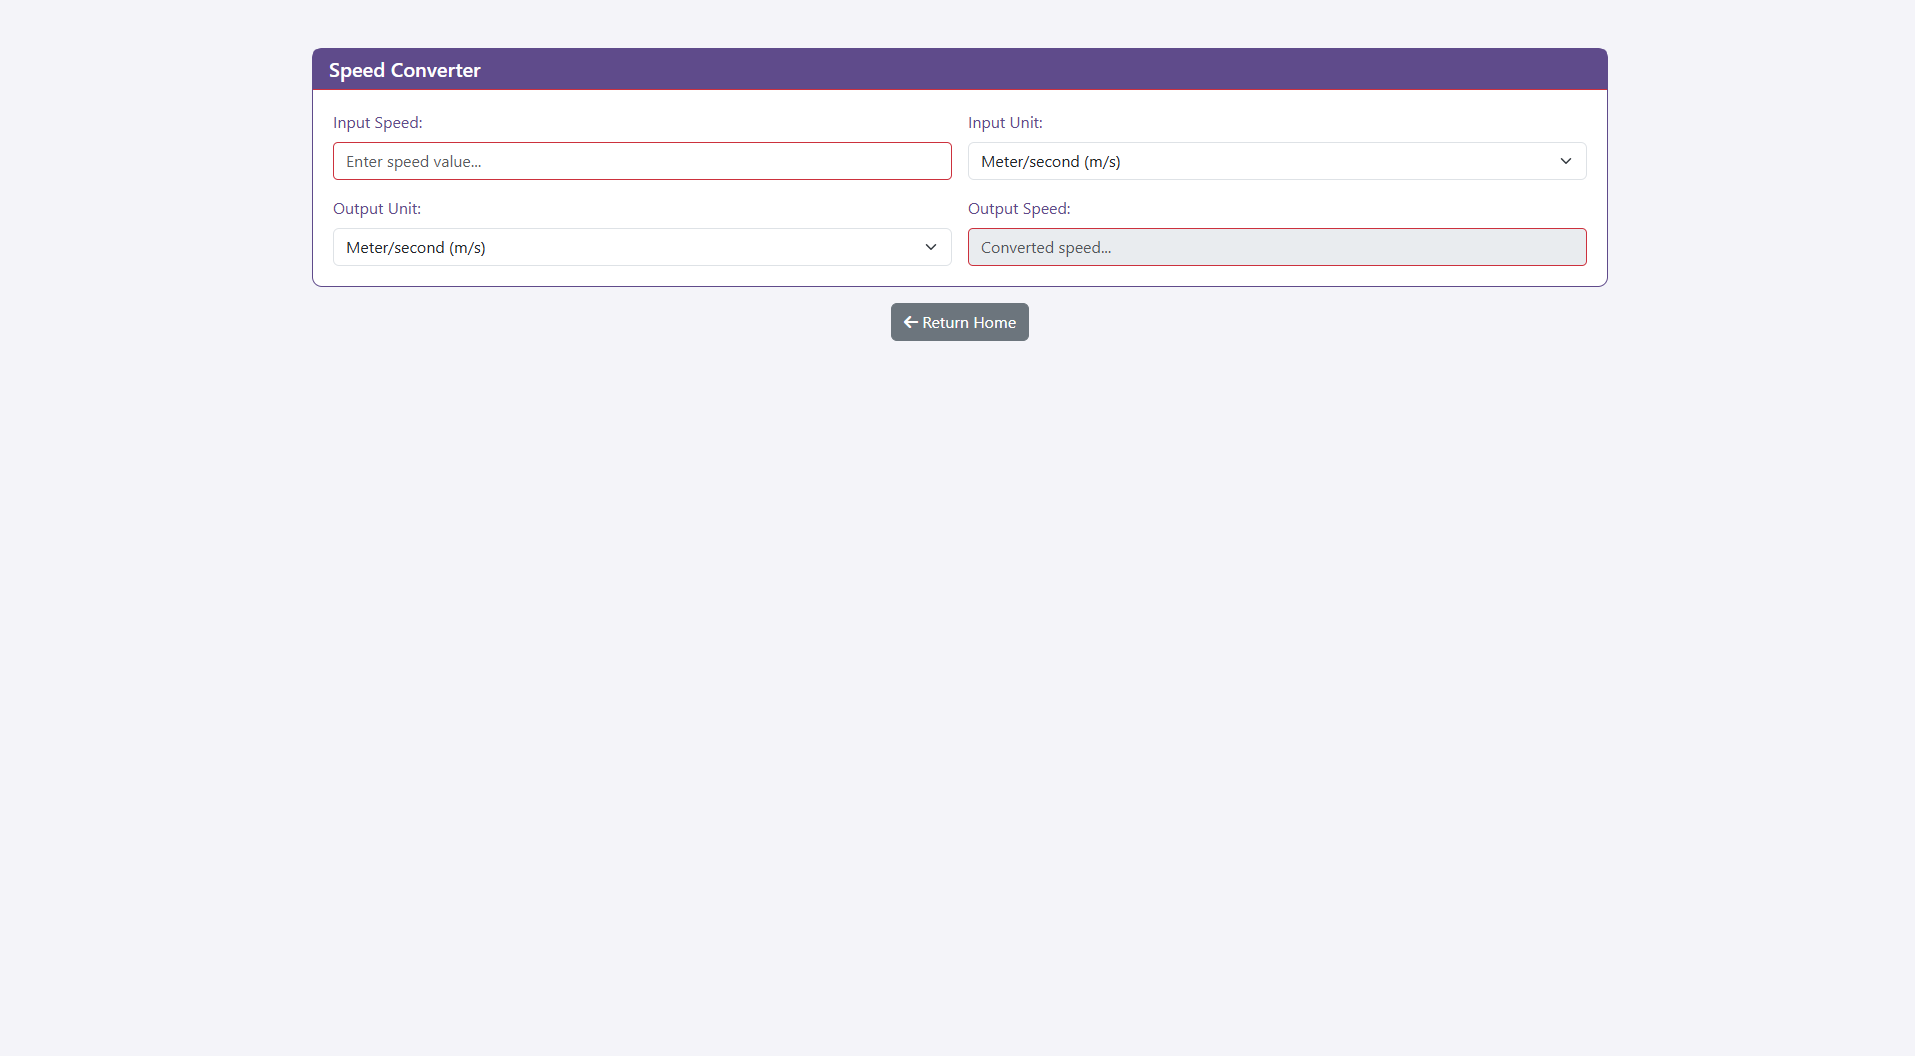This screenshot has height=1056, width=1915.
Task: Click the "Converted speed..." placeholder text
Action: coord(1045,247)
